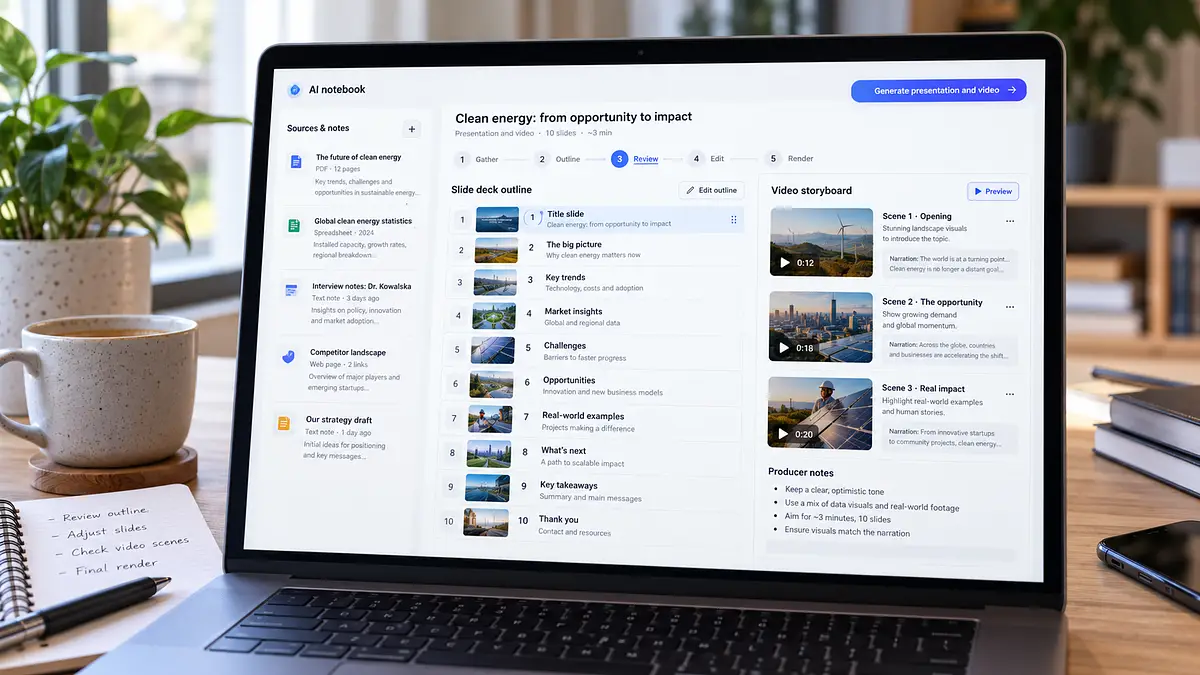The height and width of the screenshot is (675, 1200).
Task: Open more options for Scene 3 Real impact
Action: click(1009, 394)
